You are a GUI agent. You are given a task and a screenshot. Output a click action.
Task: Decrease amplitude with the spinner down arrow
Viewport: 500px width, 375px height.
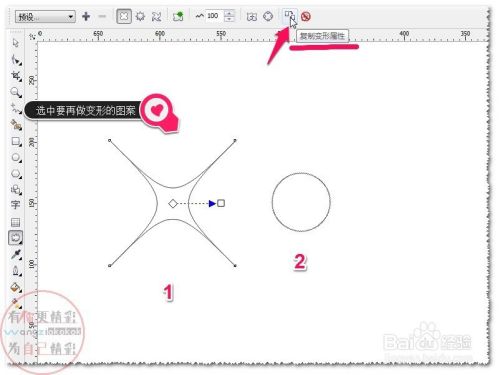229,19
